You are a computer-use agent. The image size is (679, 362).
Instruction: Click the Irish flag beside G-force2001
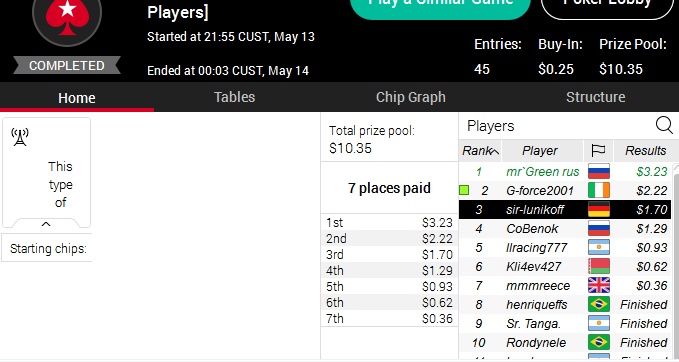click(599, 191)
